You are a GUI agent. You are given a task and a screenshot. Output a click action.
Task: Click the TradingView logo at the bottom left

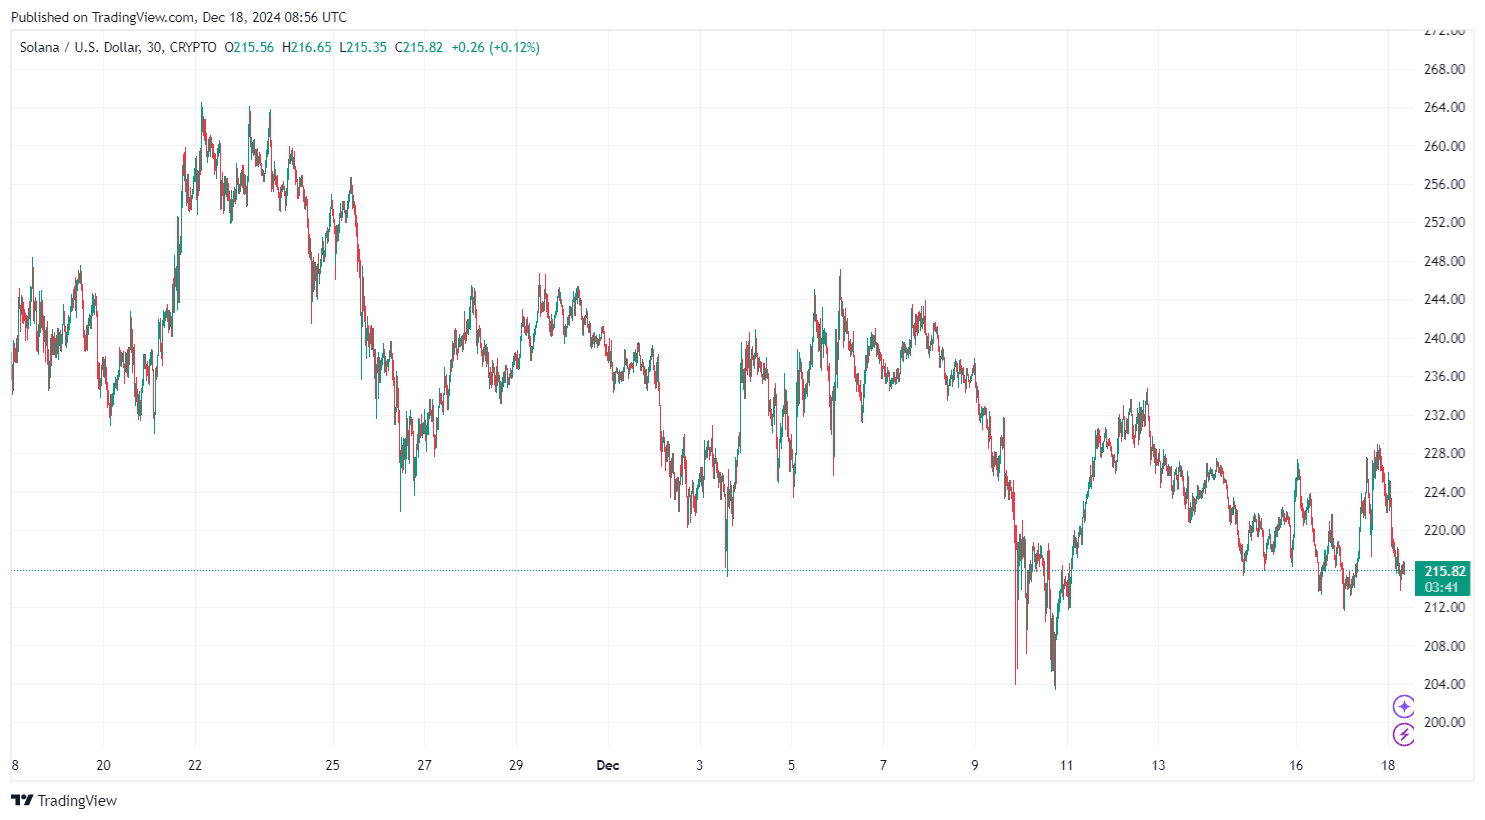[64, 800]
